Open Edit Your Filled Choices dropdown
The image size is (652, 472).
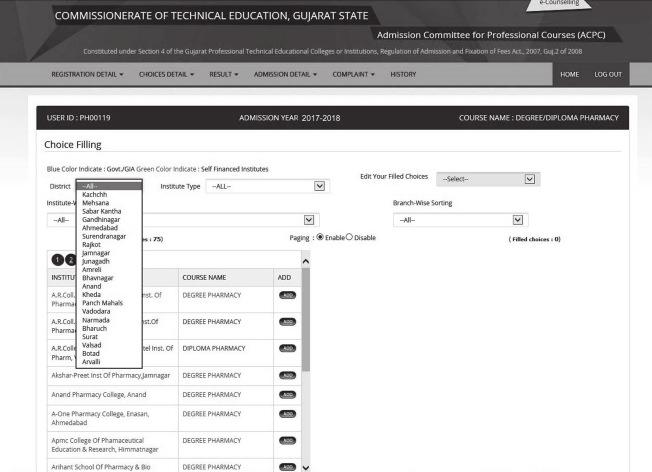(488, 179)
